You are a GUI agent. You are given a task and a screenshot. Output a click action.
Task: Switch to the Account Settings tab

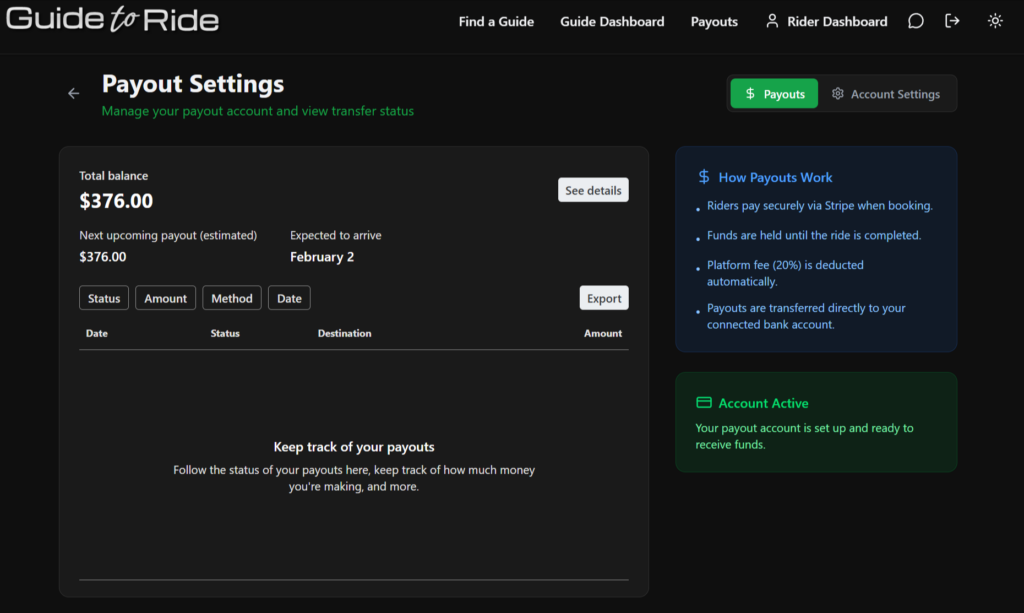pos(886,94)
